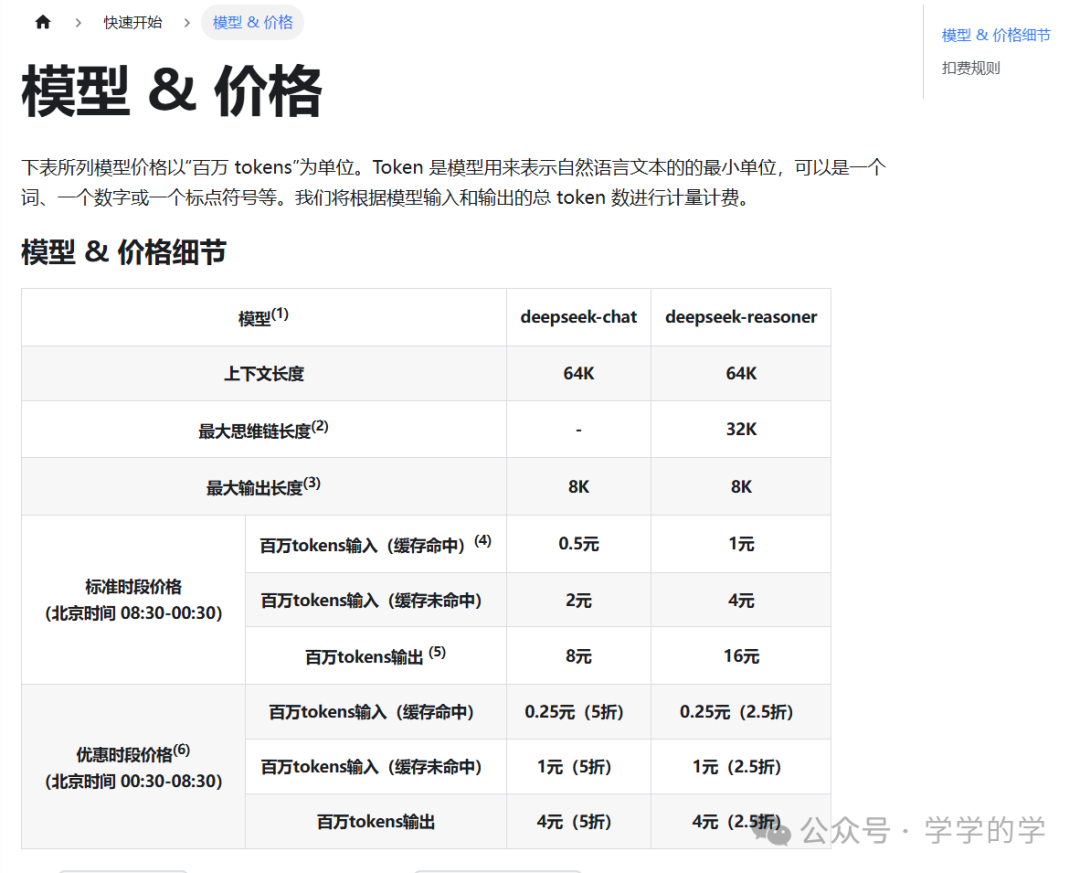Click discount-period 百万tokens输出 label without footnote
1080x873 pixels.
click(375, 822)
